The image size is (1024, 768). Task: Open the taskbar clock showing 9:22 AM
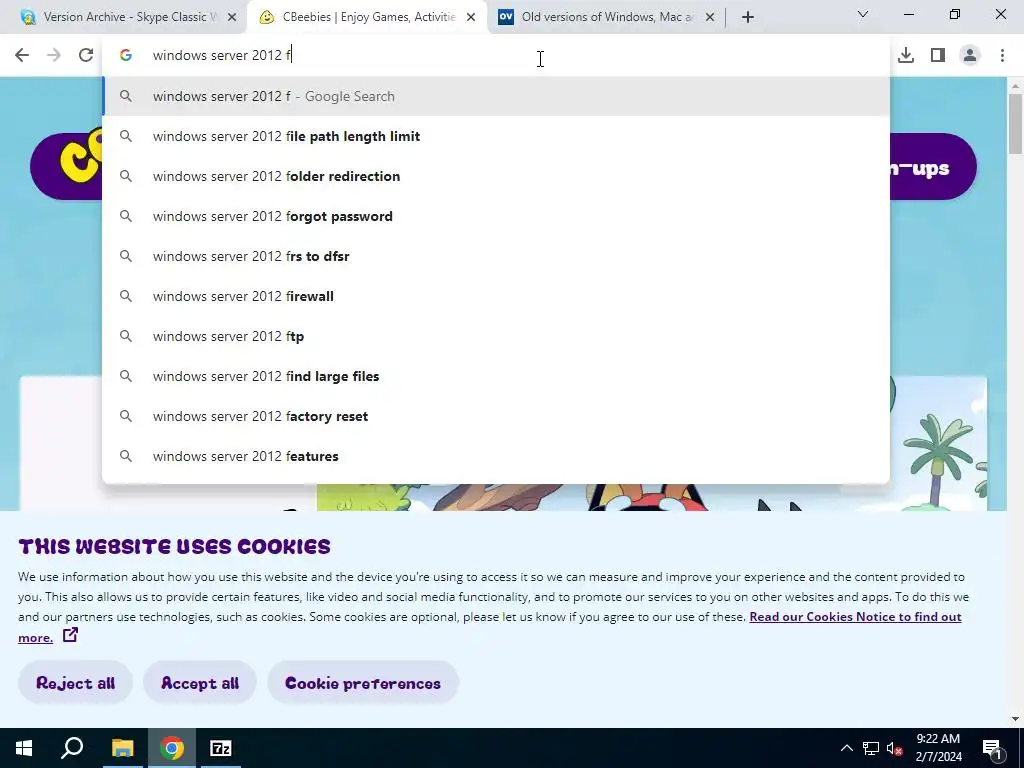tap(938, 748)
